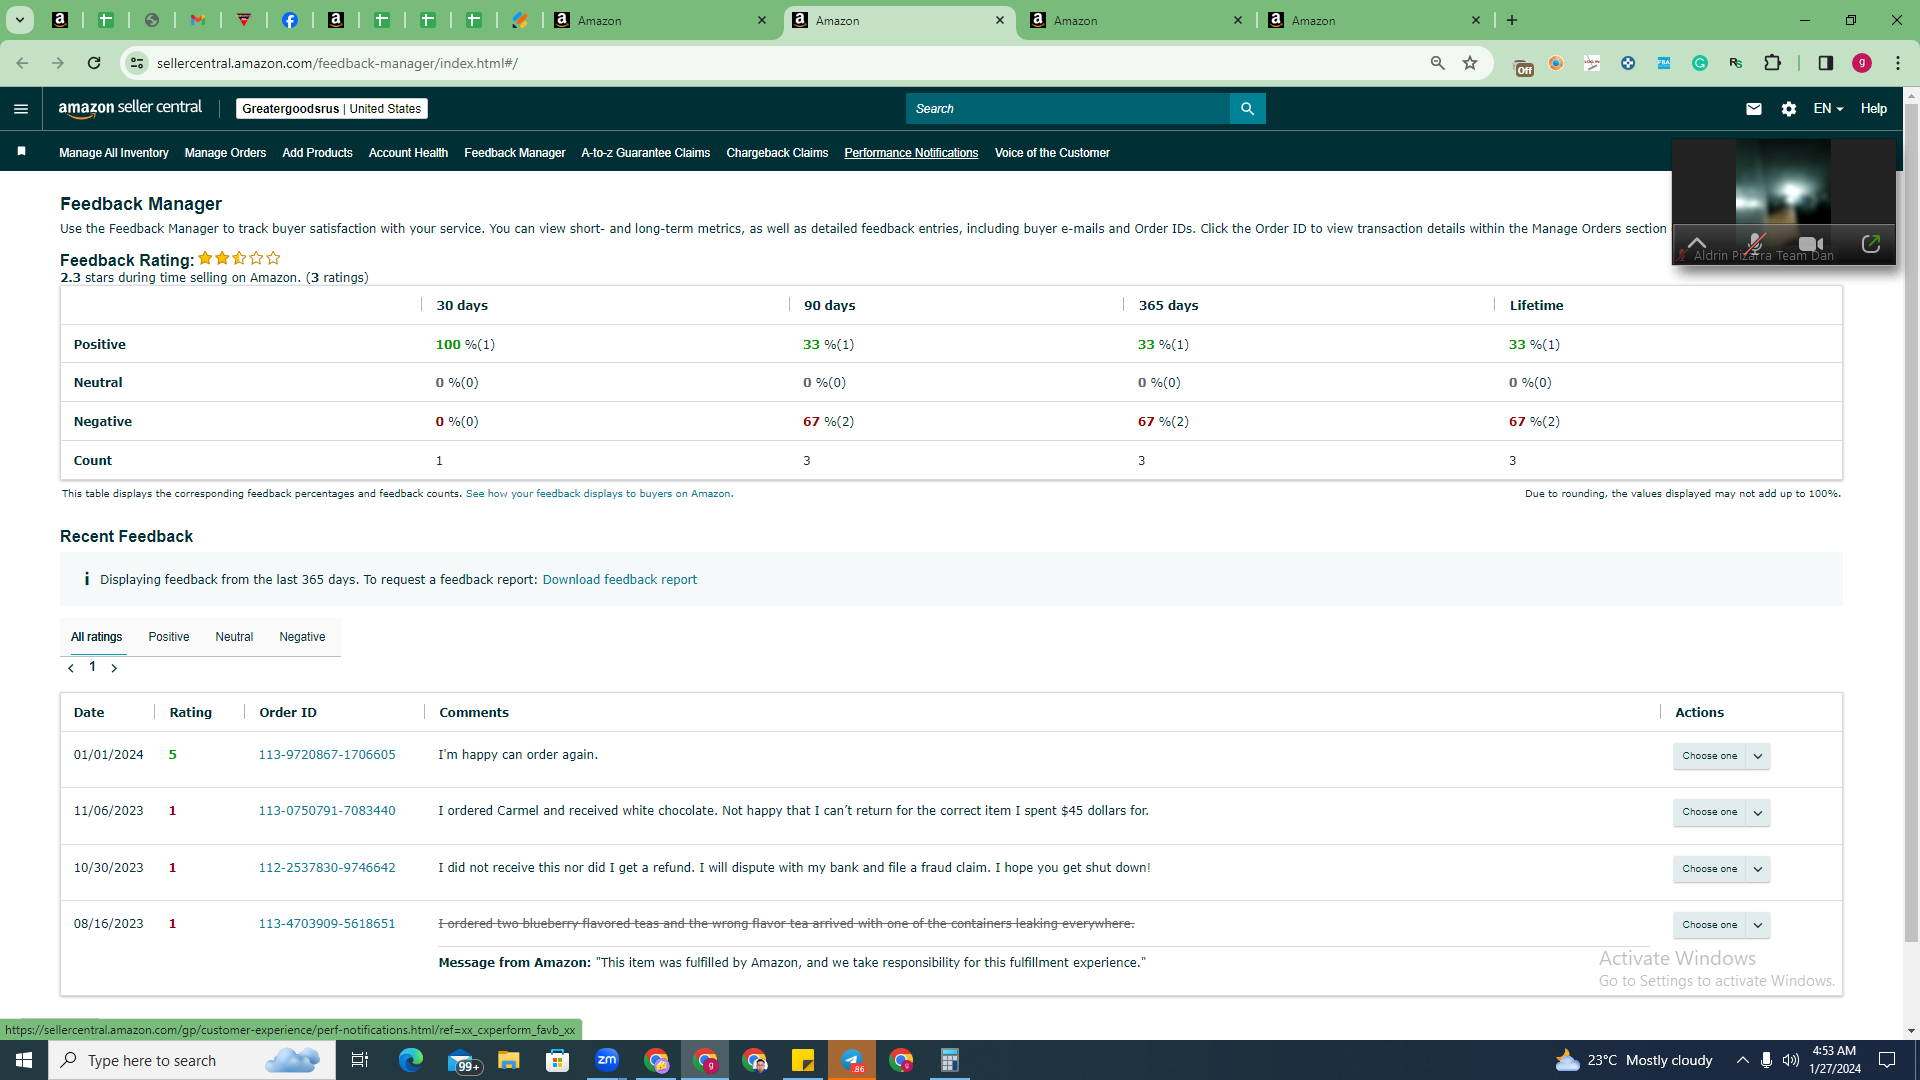Expand Choose one for 01/01/2024 feedback
Image resolution: width=1920 pixels, height=1080 pixels.
click(x=1721, y=756)
